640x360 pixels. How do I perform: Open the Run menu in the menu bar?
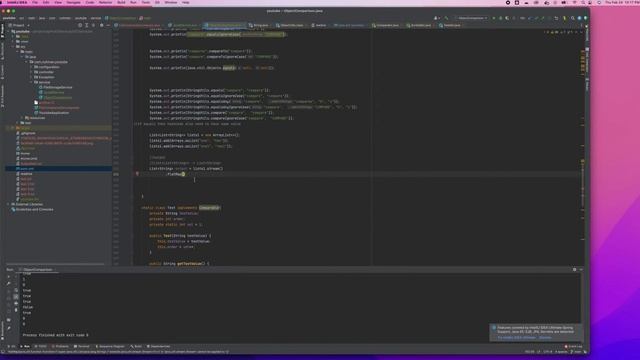pyautogui.click(x=133, y=2)
